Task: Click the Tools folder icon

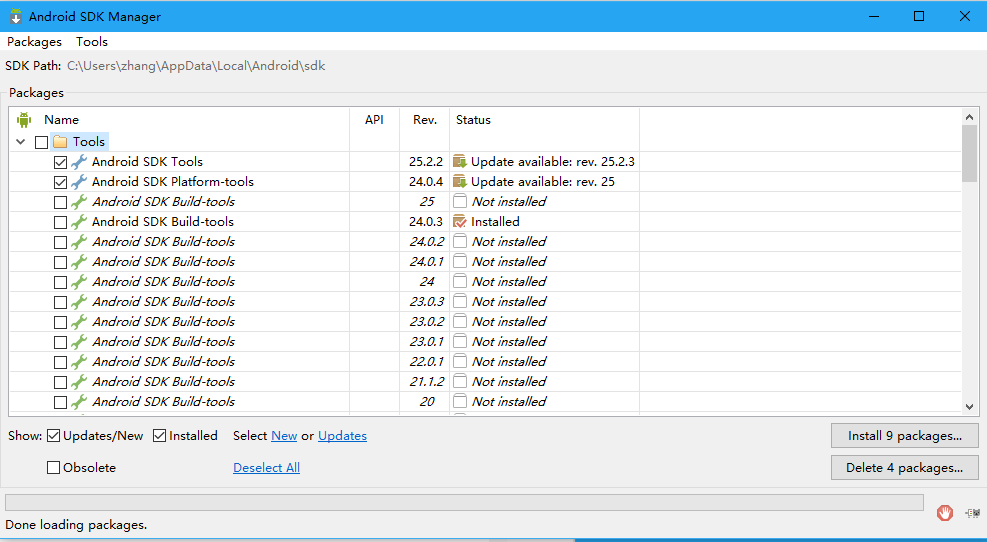Action: (60, 142)
